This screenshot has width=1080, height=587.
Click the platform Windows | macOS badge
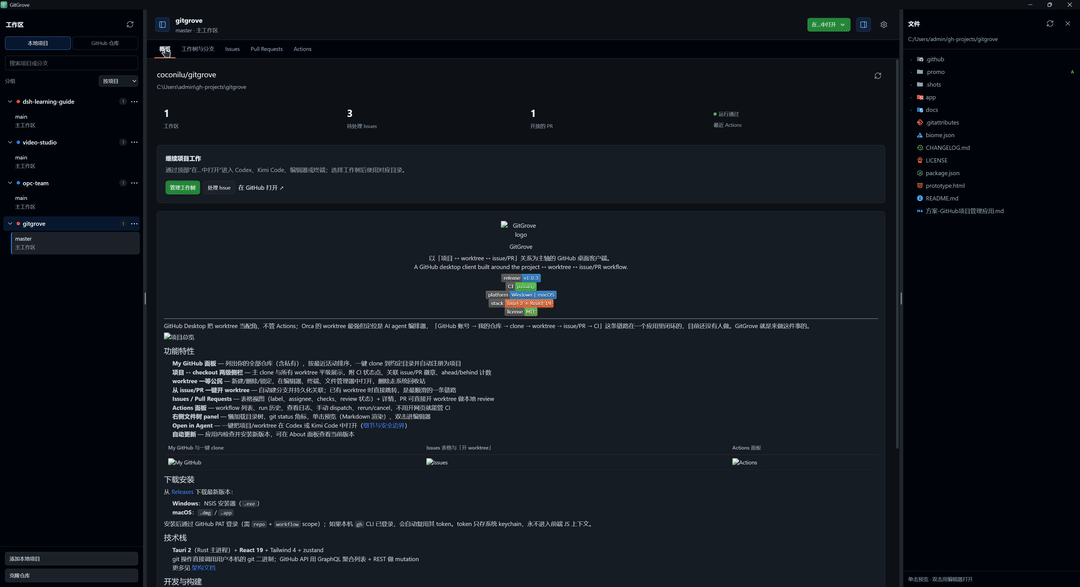pyautogui.click(x=521, y=295)
